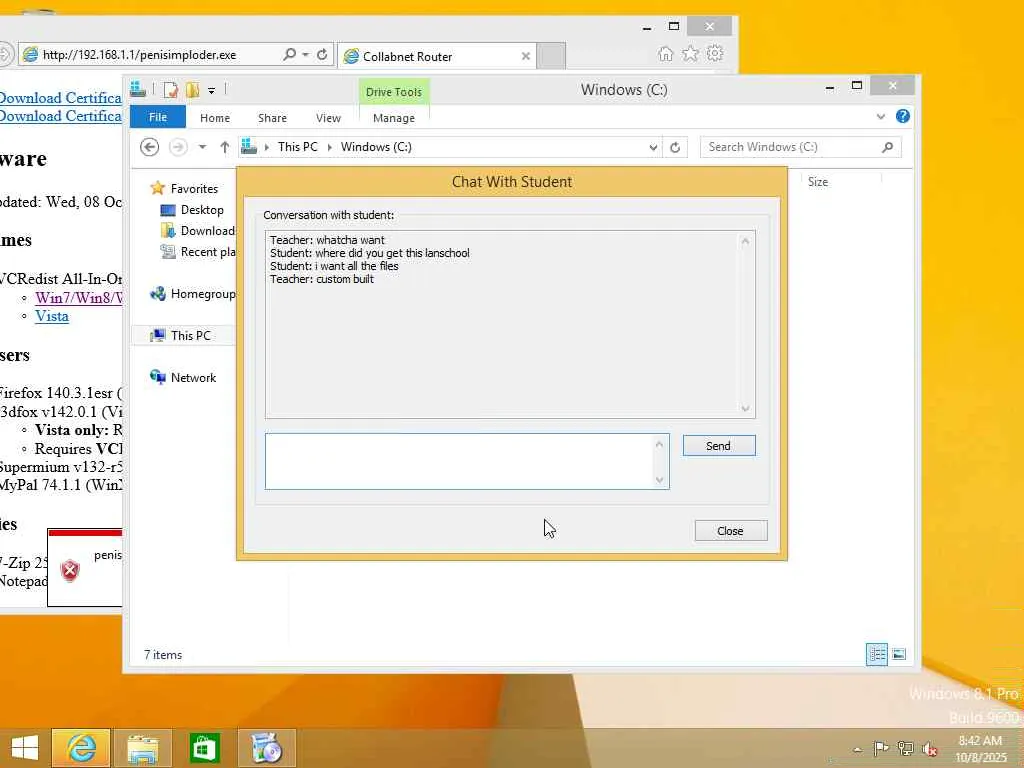
Task: Open the Share ribbon tab
Action: [x=272, y=118]
